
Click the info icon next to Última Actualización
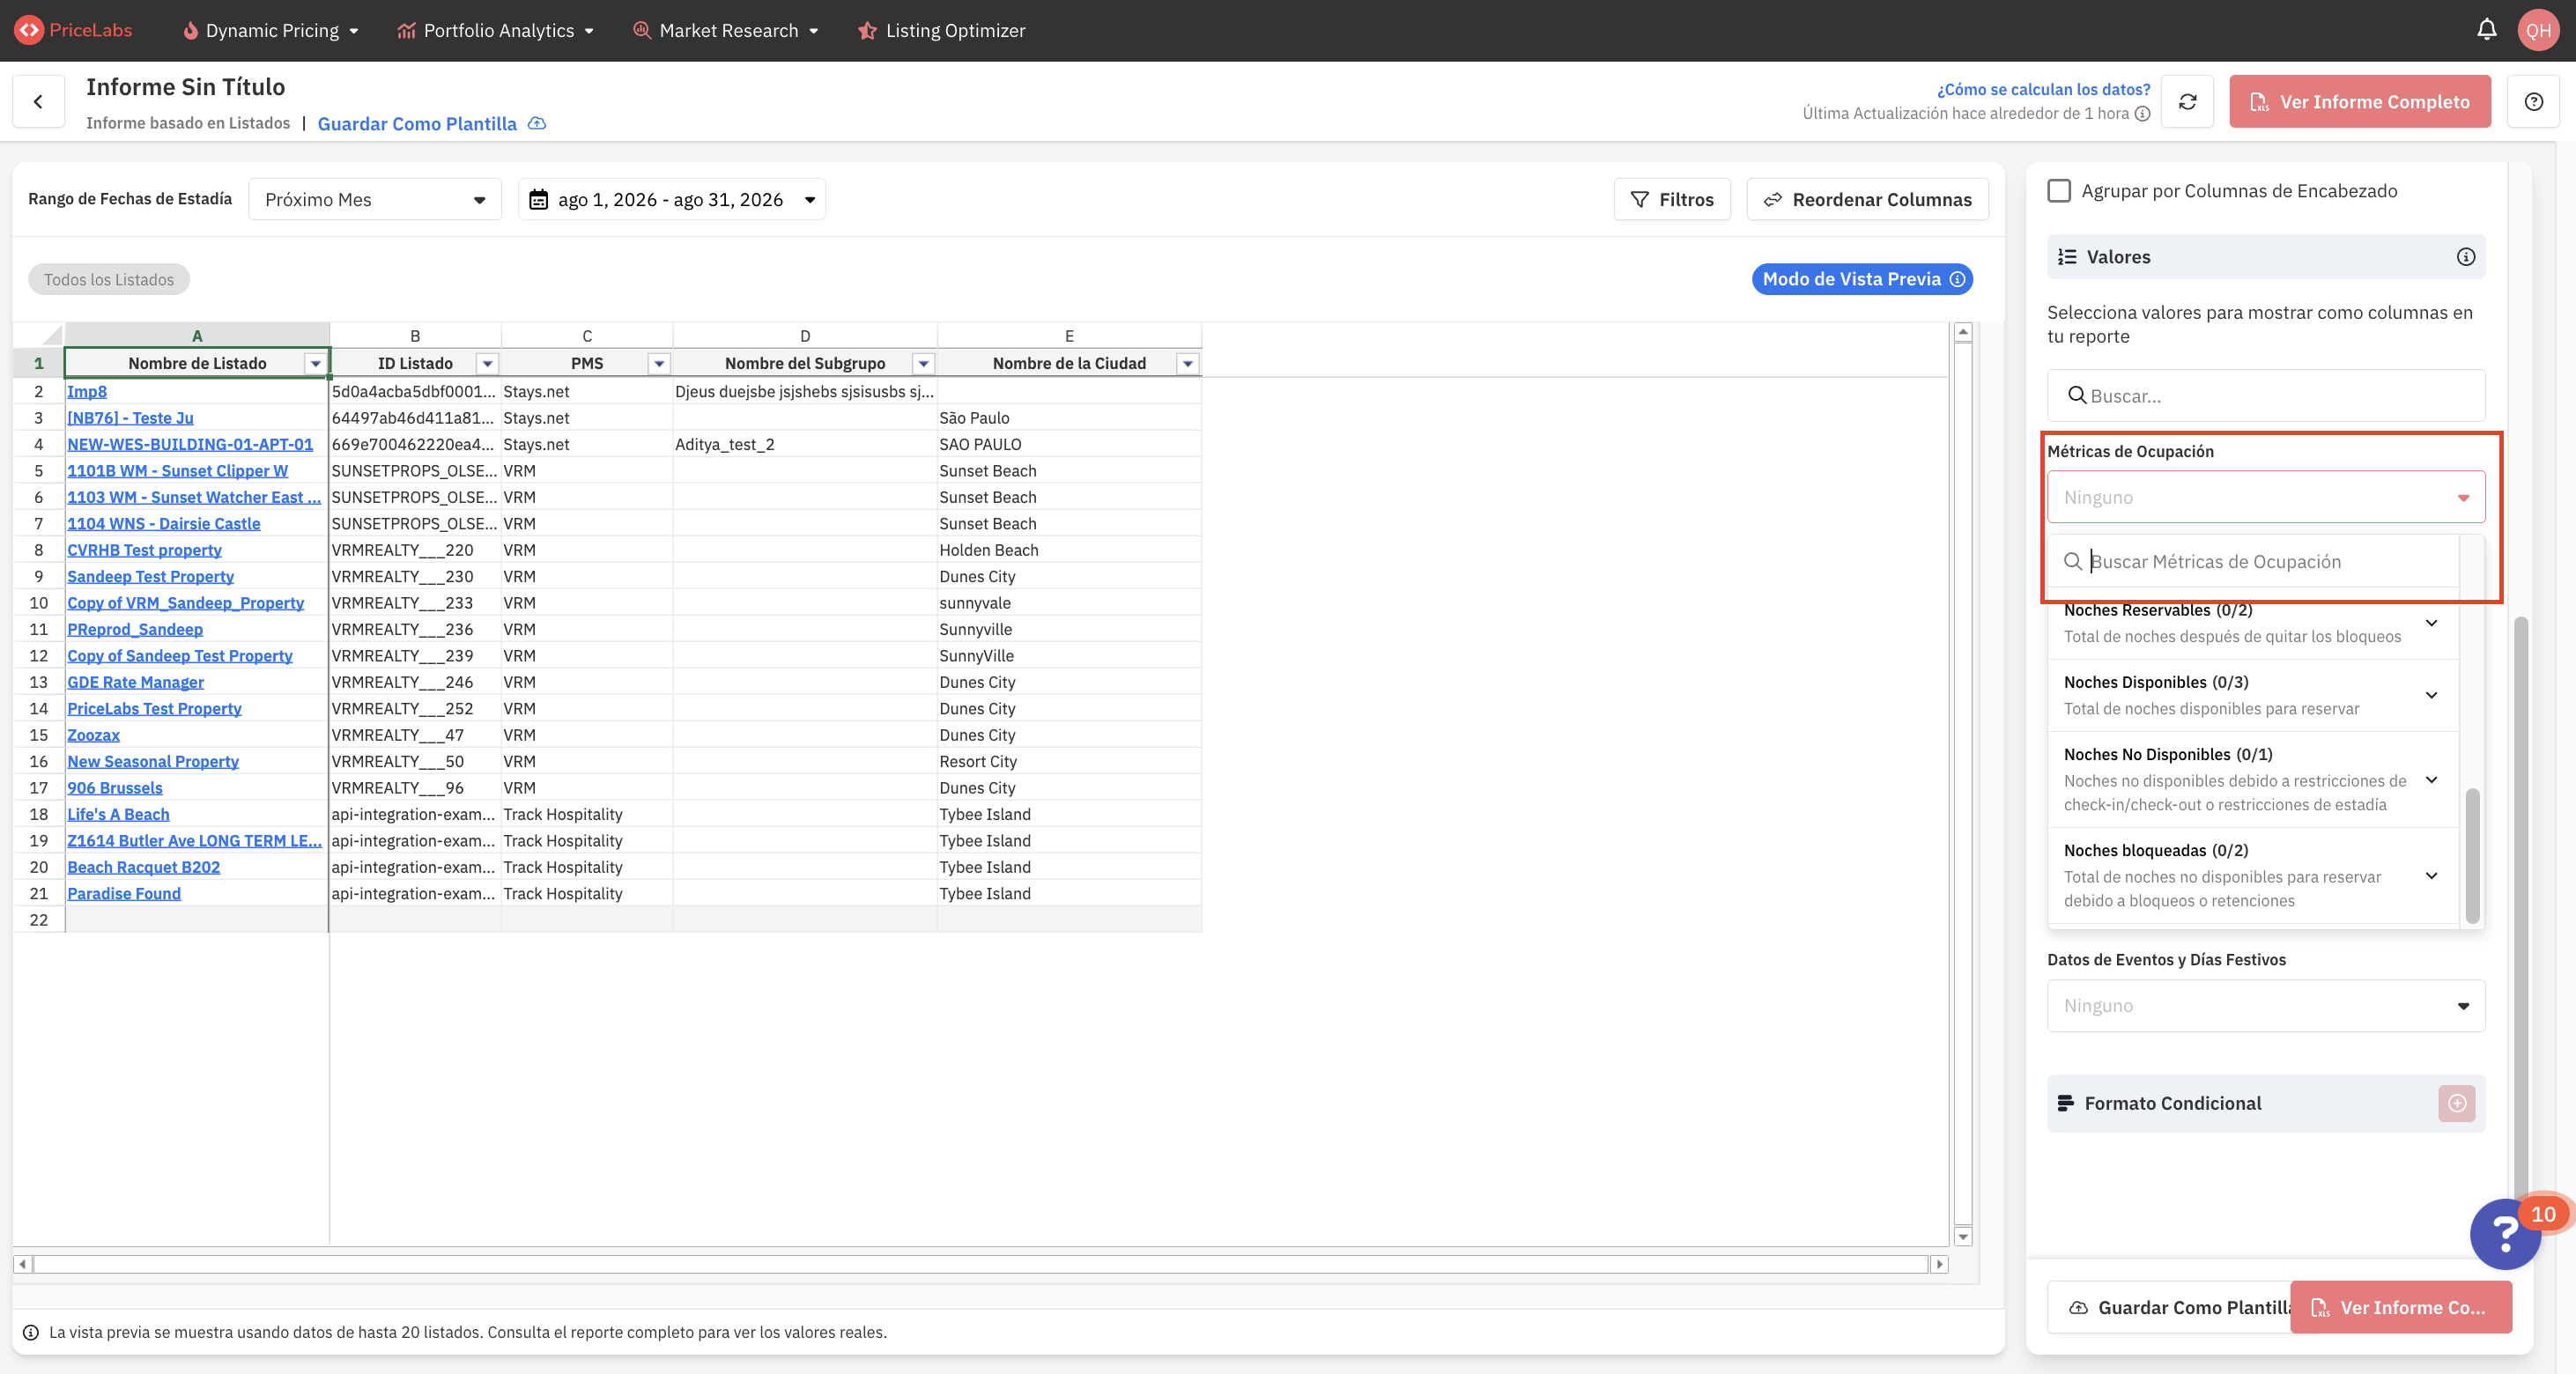pos(2142,113)
